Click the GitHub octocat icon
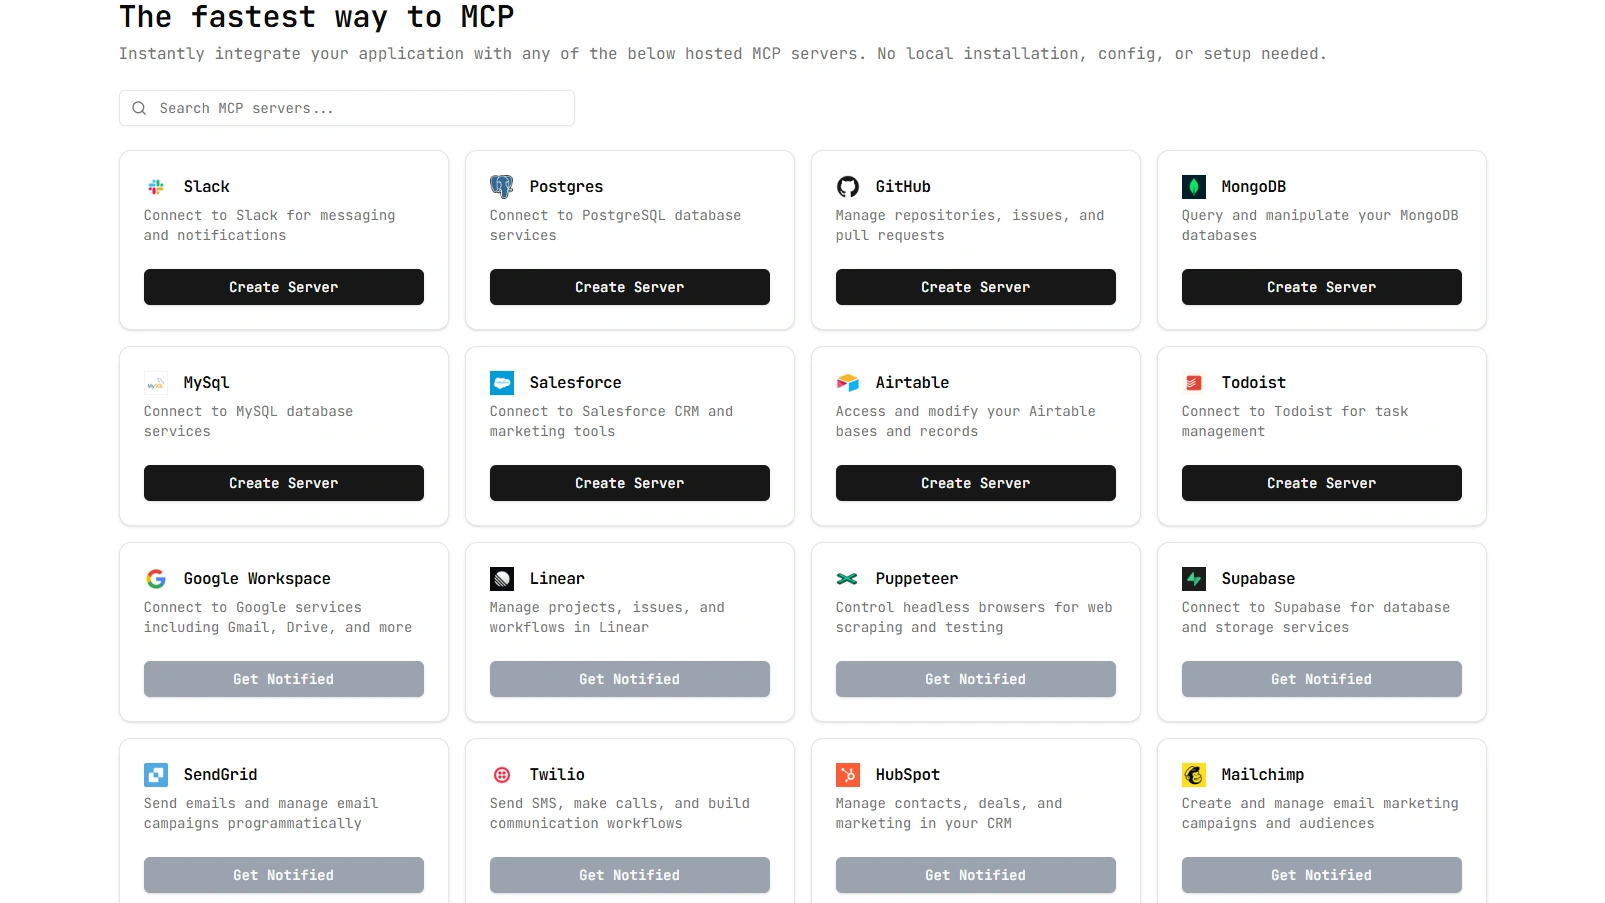1605x903 pixels. click(848, 187)
